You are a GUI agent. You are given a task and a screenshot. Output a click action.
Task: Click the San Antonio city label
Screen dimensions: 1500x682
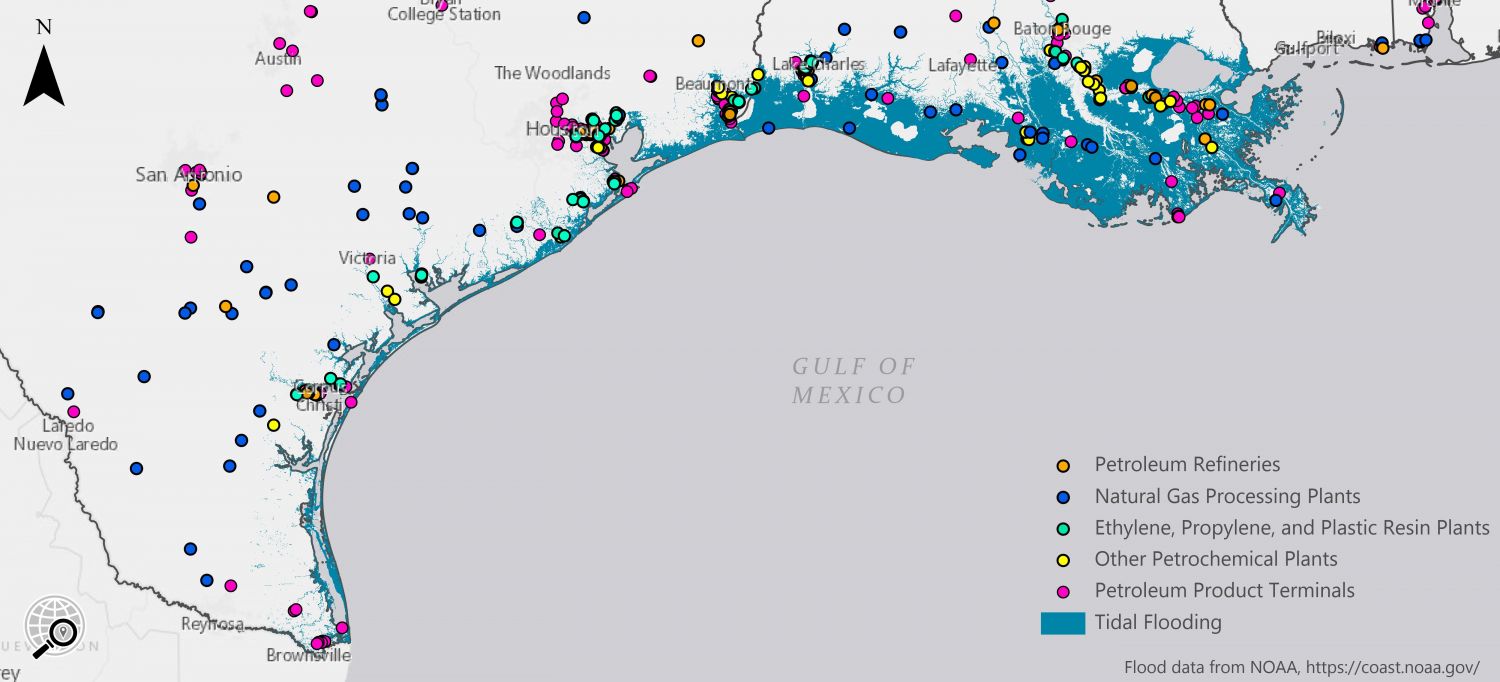tap(189, 175)
